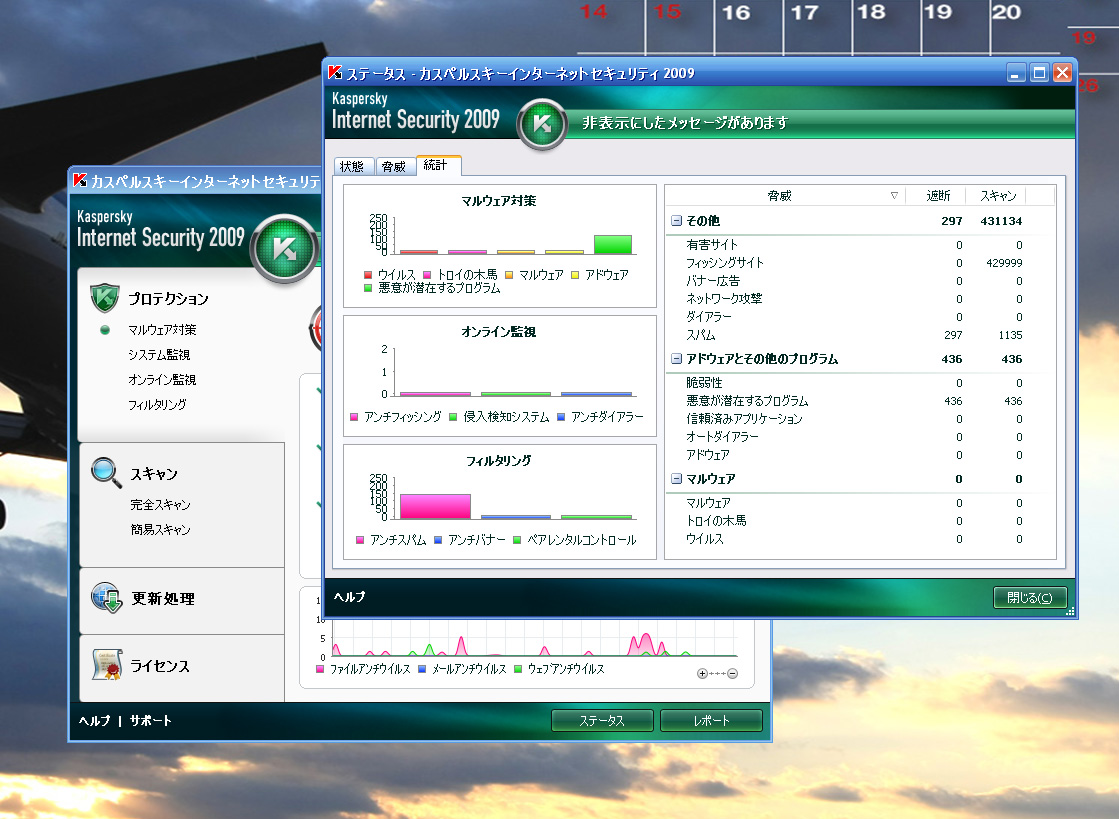Click the Kaspersky logo icon in the main window title bar
Viewport: 1119px width, 819px height.
pos(80,180)
